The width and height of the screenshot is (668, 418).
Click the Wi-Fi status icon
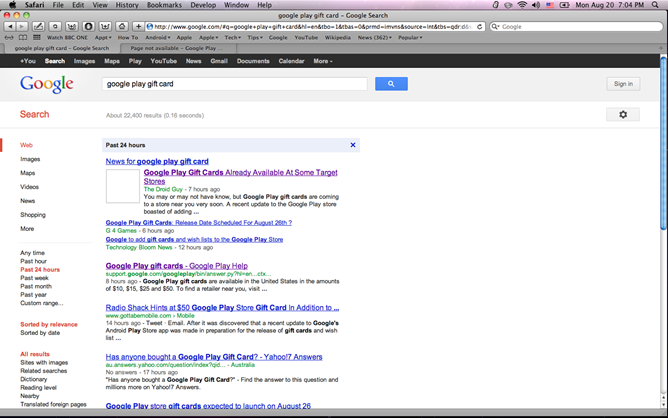522,5
